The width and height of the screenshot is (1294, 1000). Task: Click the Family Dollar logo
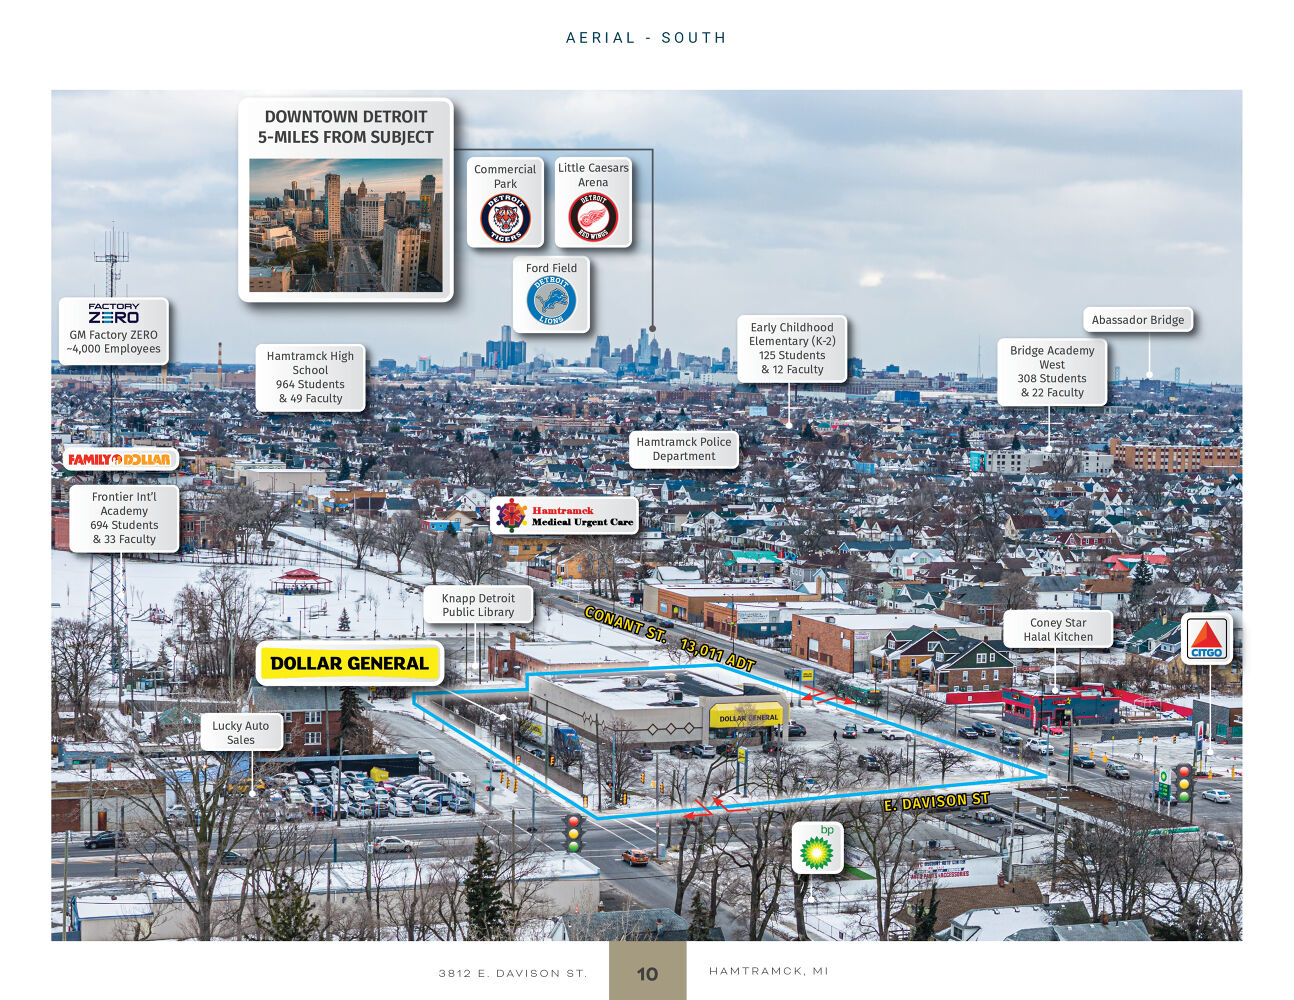[119, 459]
